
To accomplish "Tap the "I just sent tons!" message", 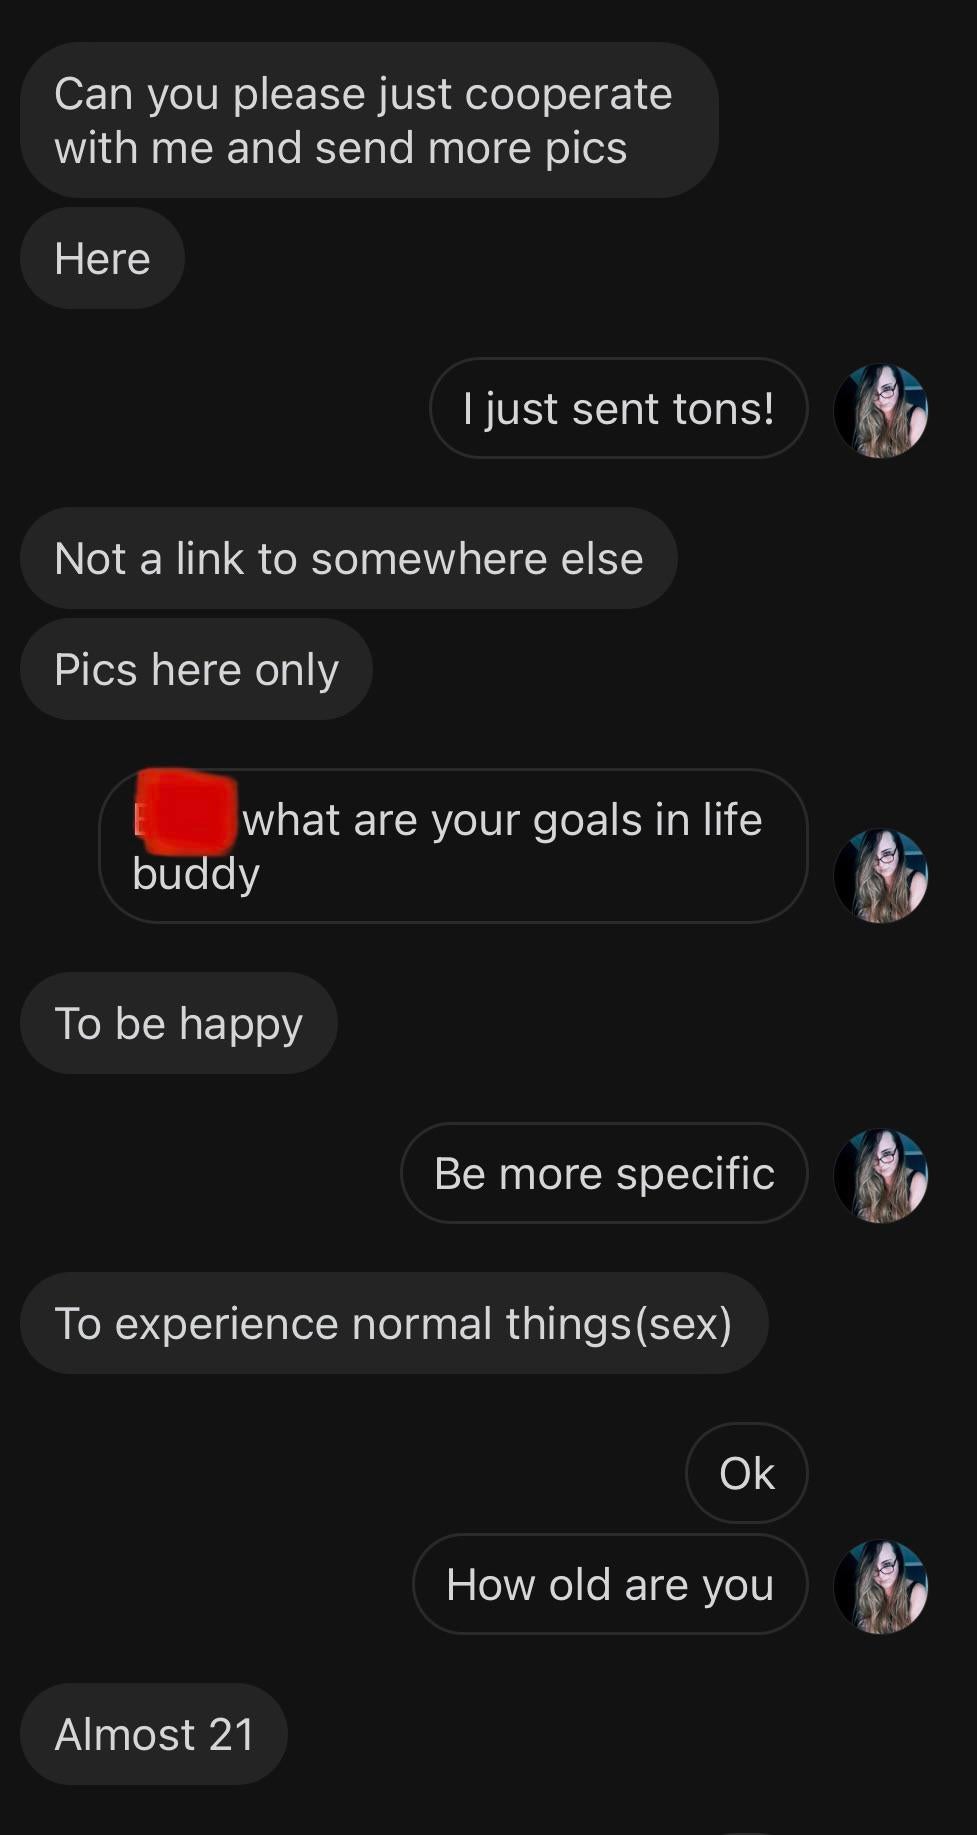I will pos(618,408).
